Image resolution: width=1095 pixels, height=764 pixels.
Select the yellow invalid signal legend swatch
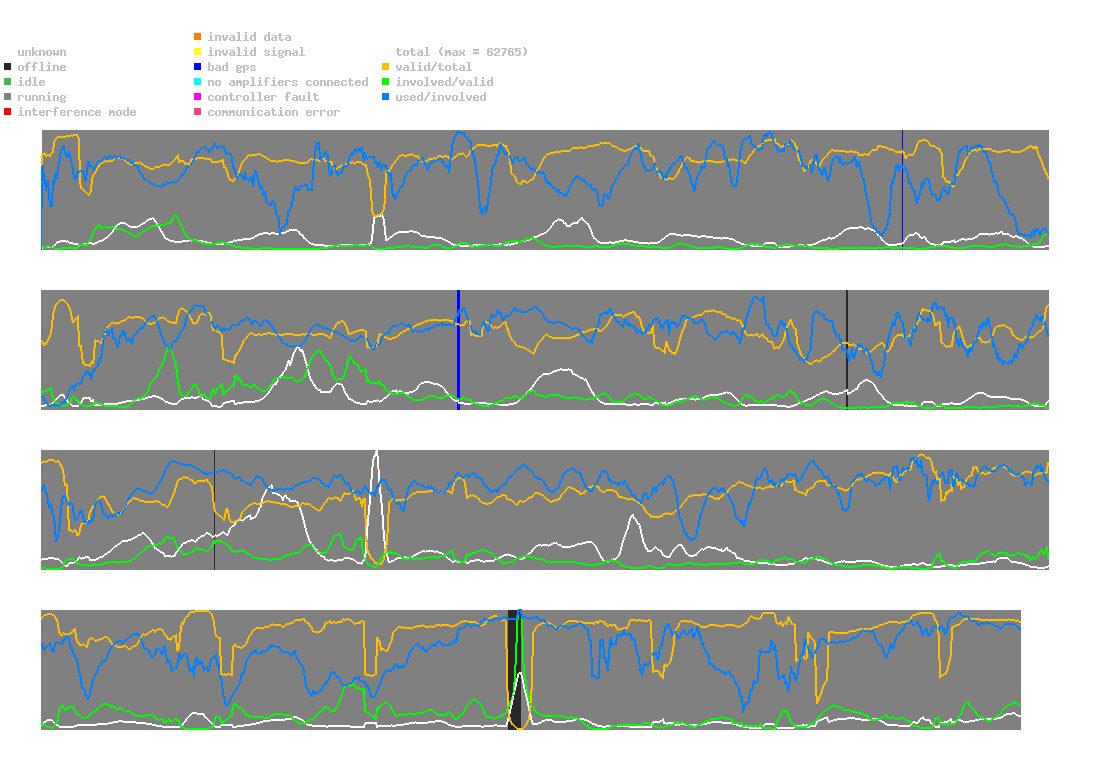(198, 52)
